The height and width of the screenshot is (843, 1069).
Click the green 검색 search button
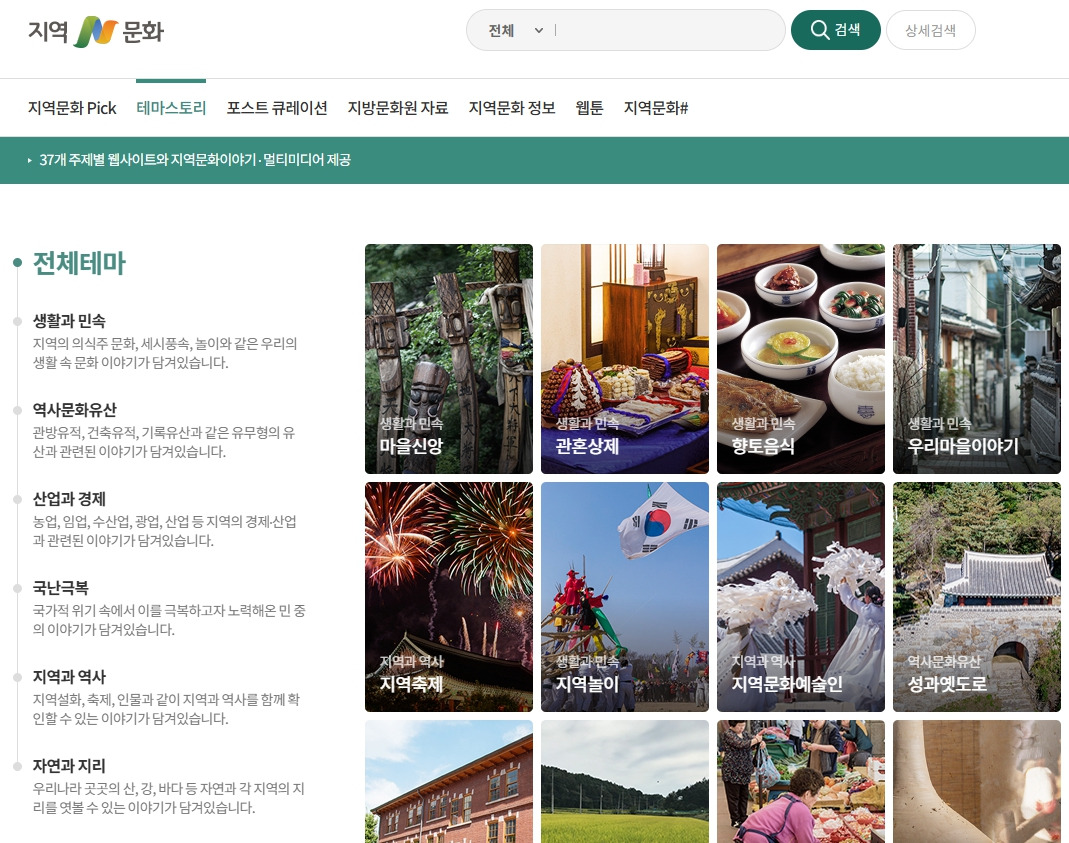tap(835, 30)
